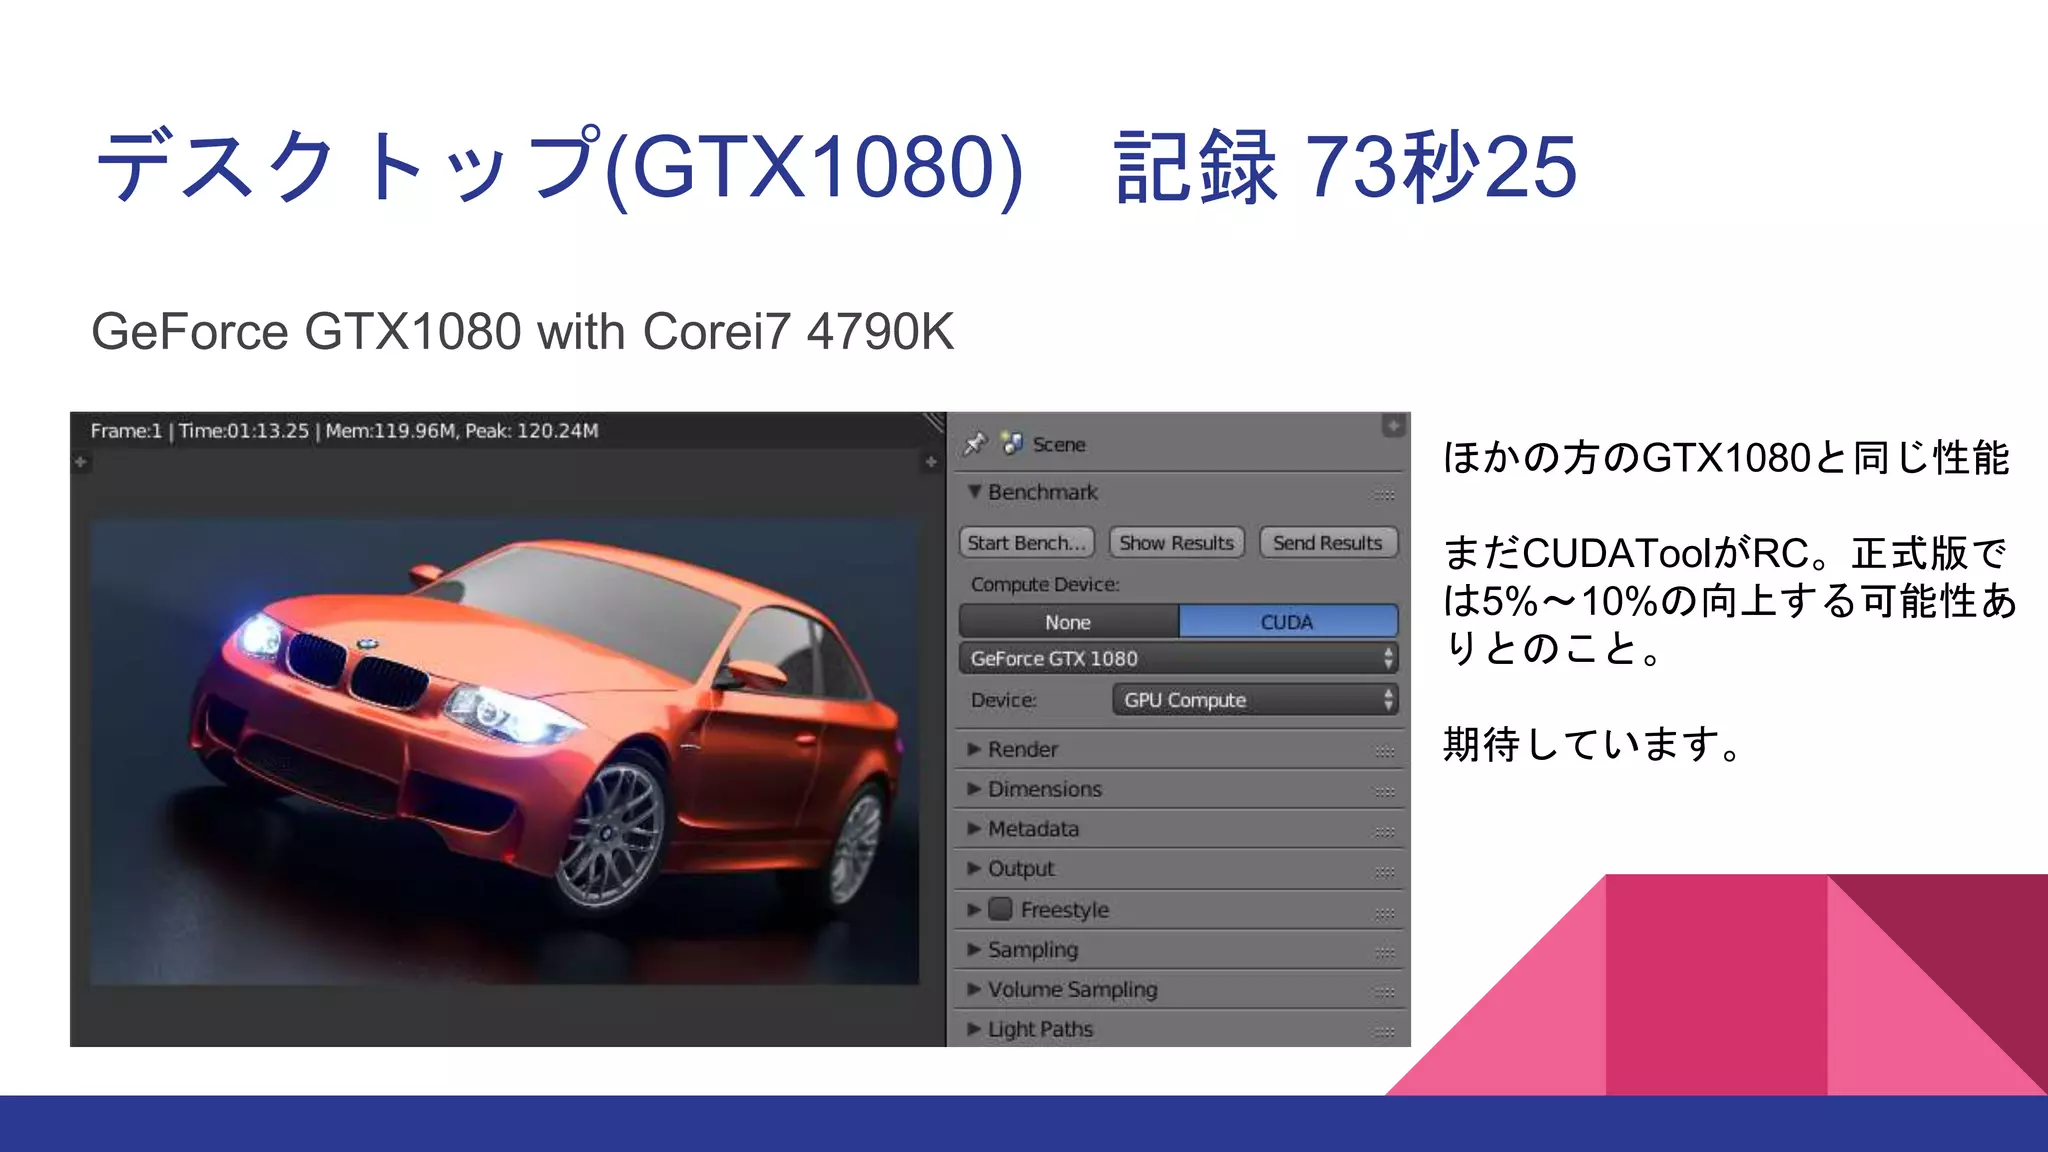Enable the Freestyle checkbox
The image size is (2048, 1152).
(x=1000, y=909)
